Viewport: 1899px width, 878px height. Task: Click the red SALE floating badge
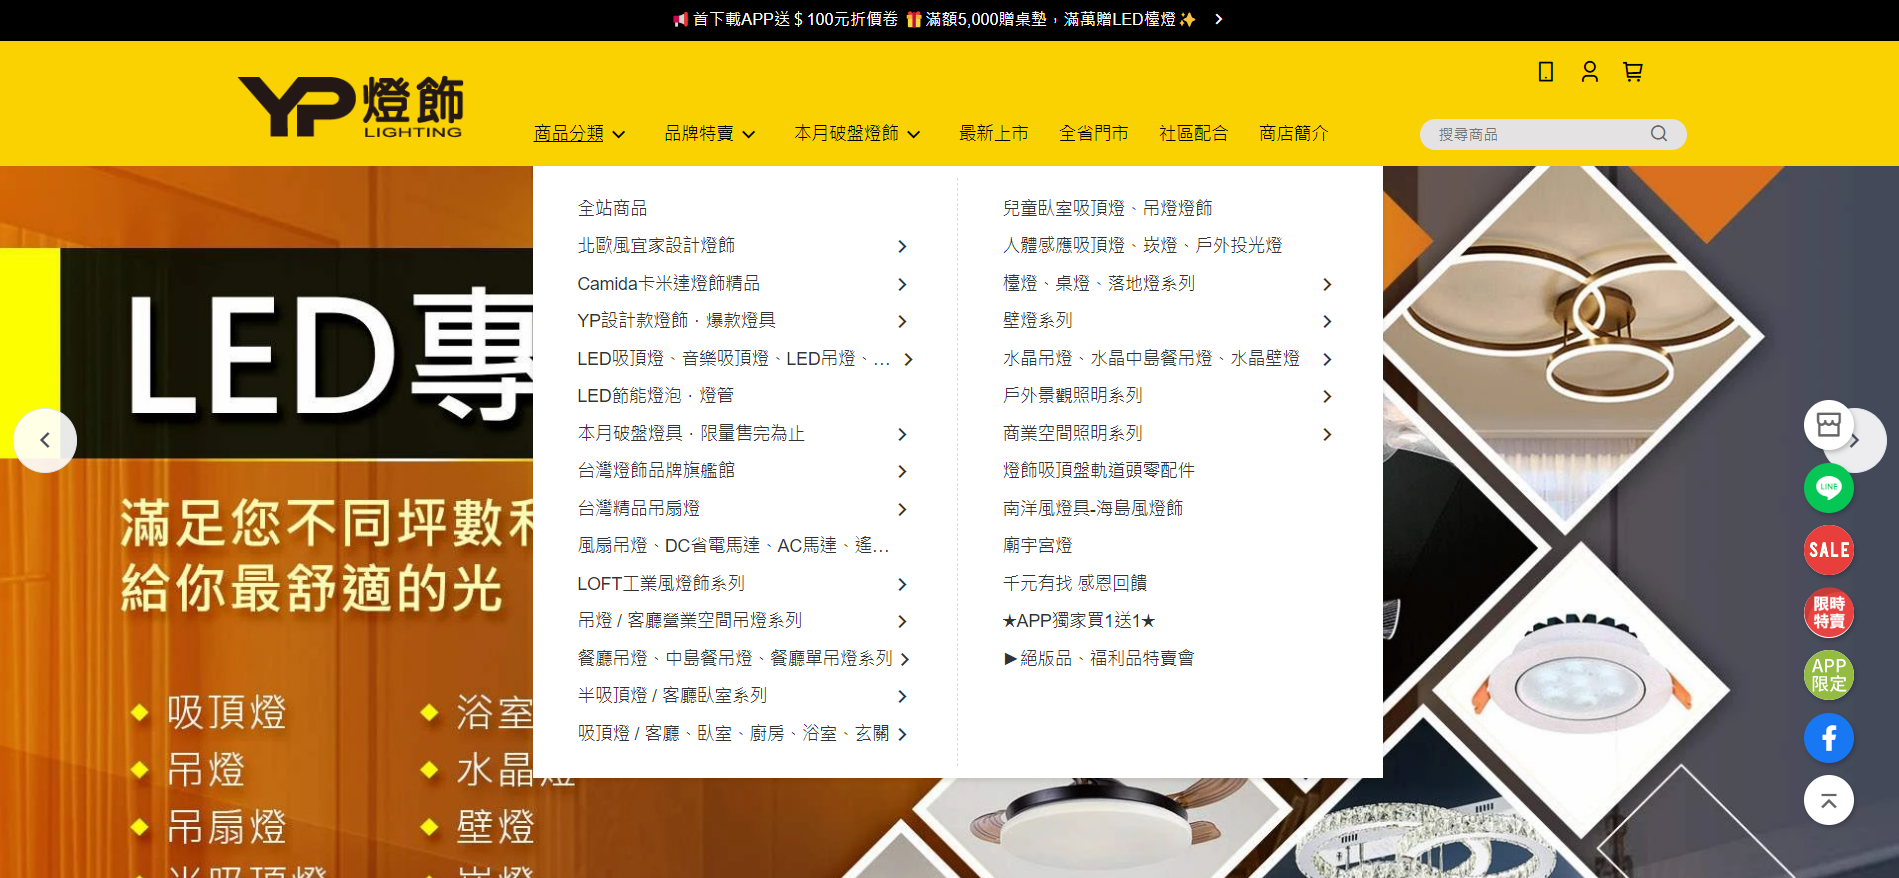[1829, 550]
